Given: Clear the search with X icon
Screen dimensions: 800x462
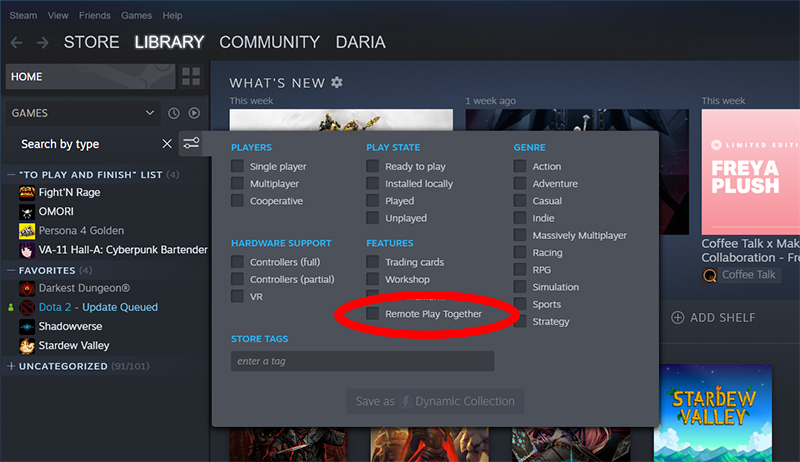Looking at the screenshot, I should click(x=167, y=144).
